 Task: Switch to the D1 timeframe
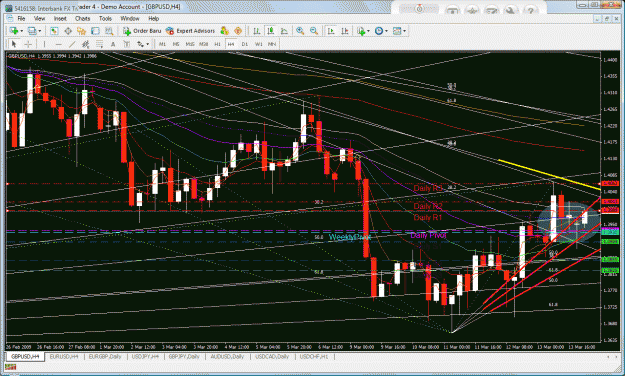point(245,44)
